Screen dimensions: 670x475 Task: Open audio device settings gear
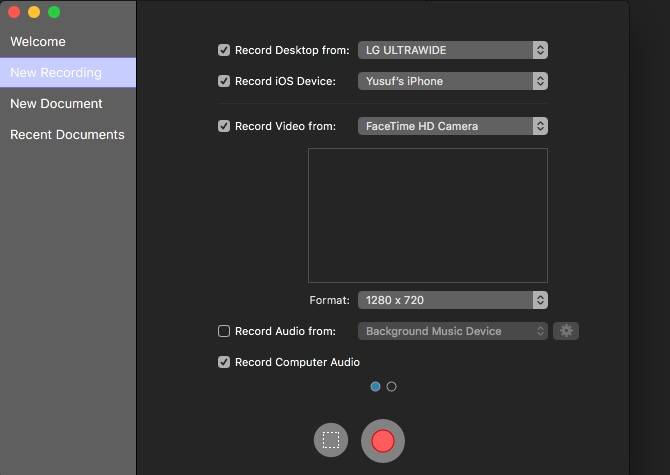567,331
